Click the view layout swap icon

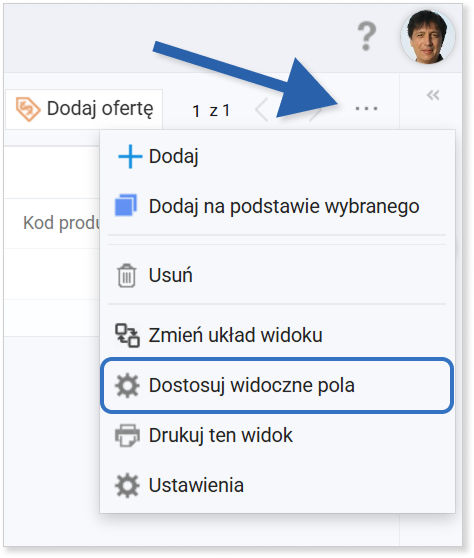point(127,335)
